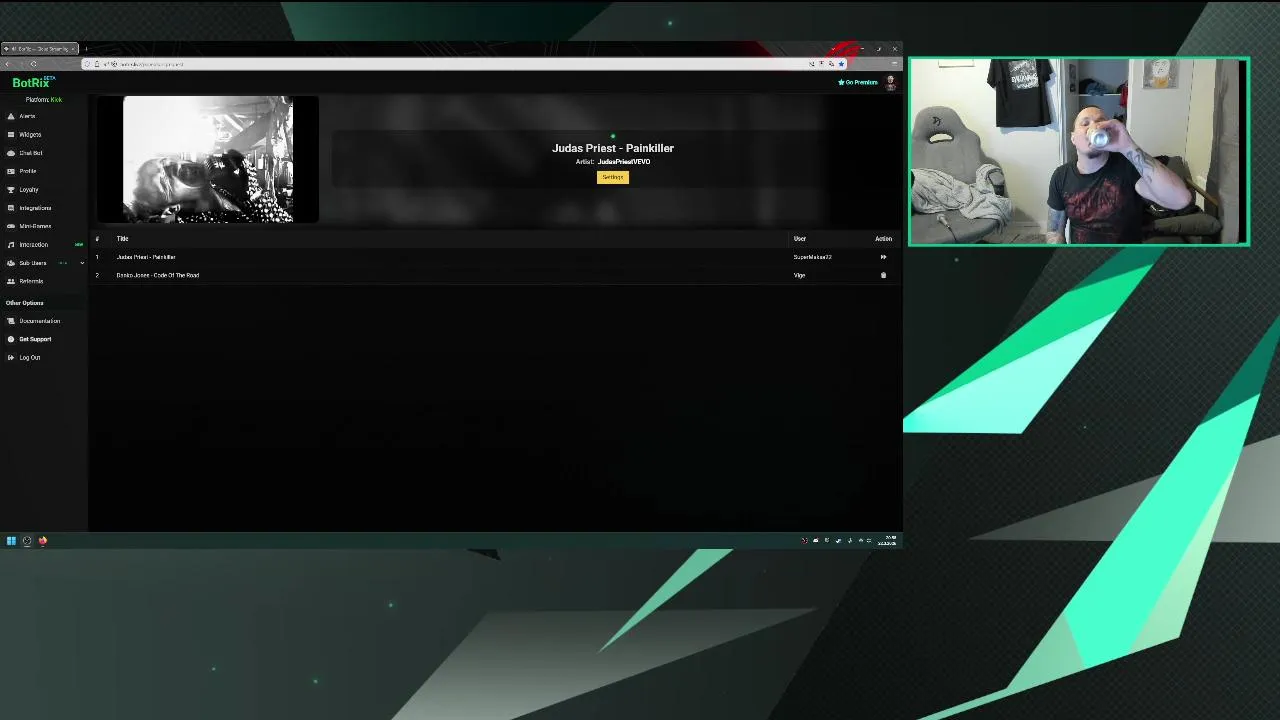Open the Documentation icon

pyautogui.click(x=11, y=321)
